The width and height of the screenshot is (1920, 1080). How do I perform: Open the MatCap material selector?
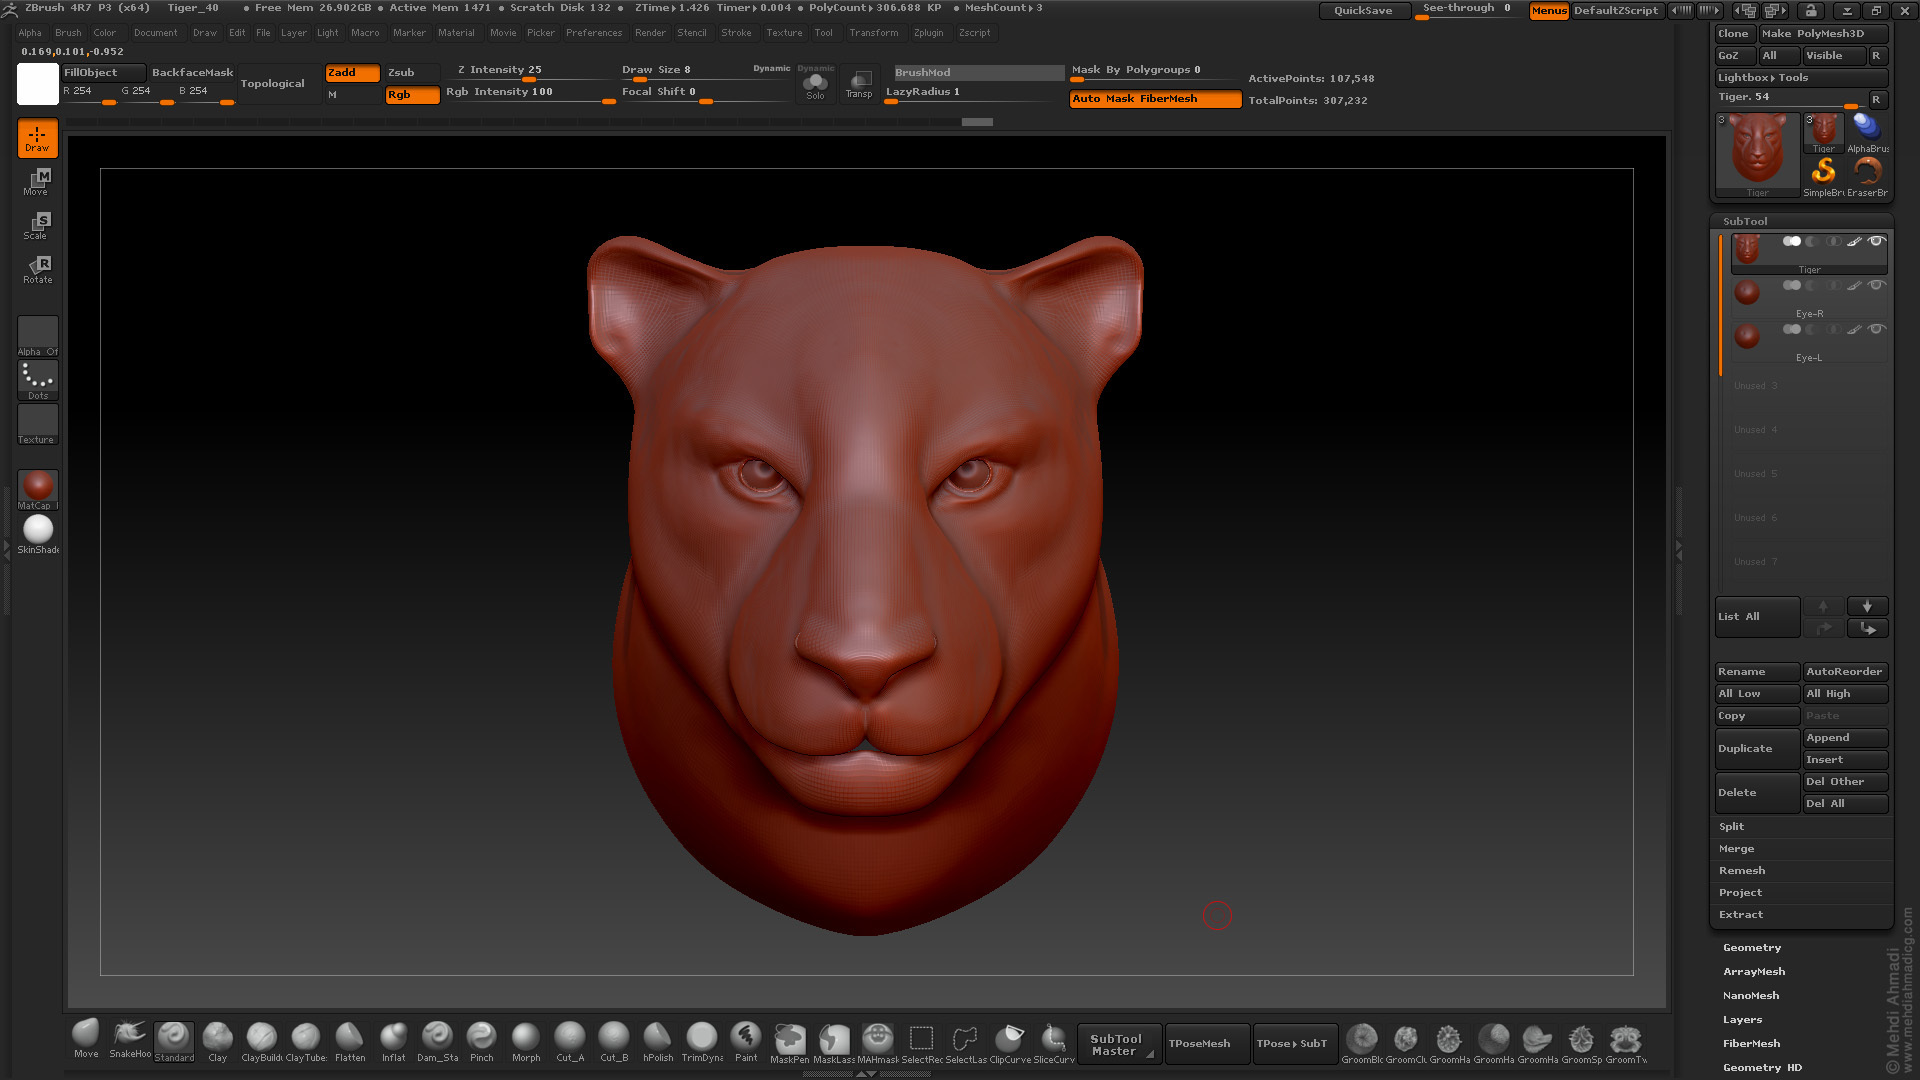point(38,488)
